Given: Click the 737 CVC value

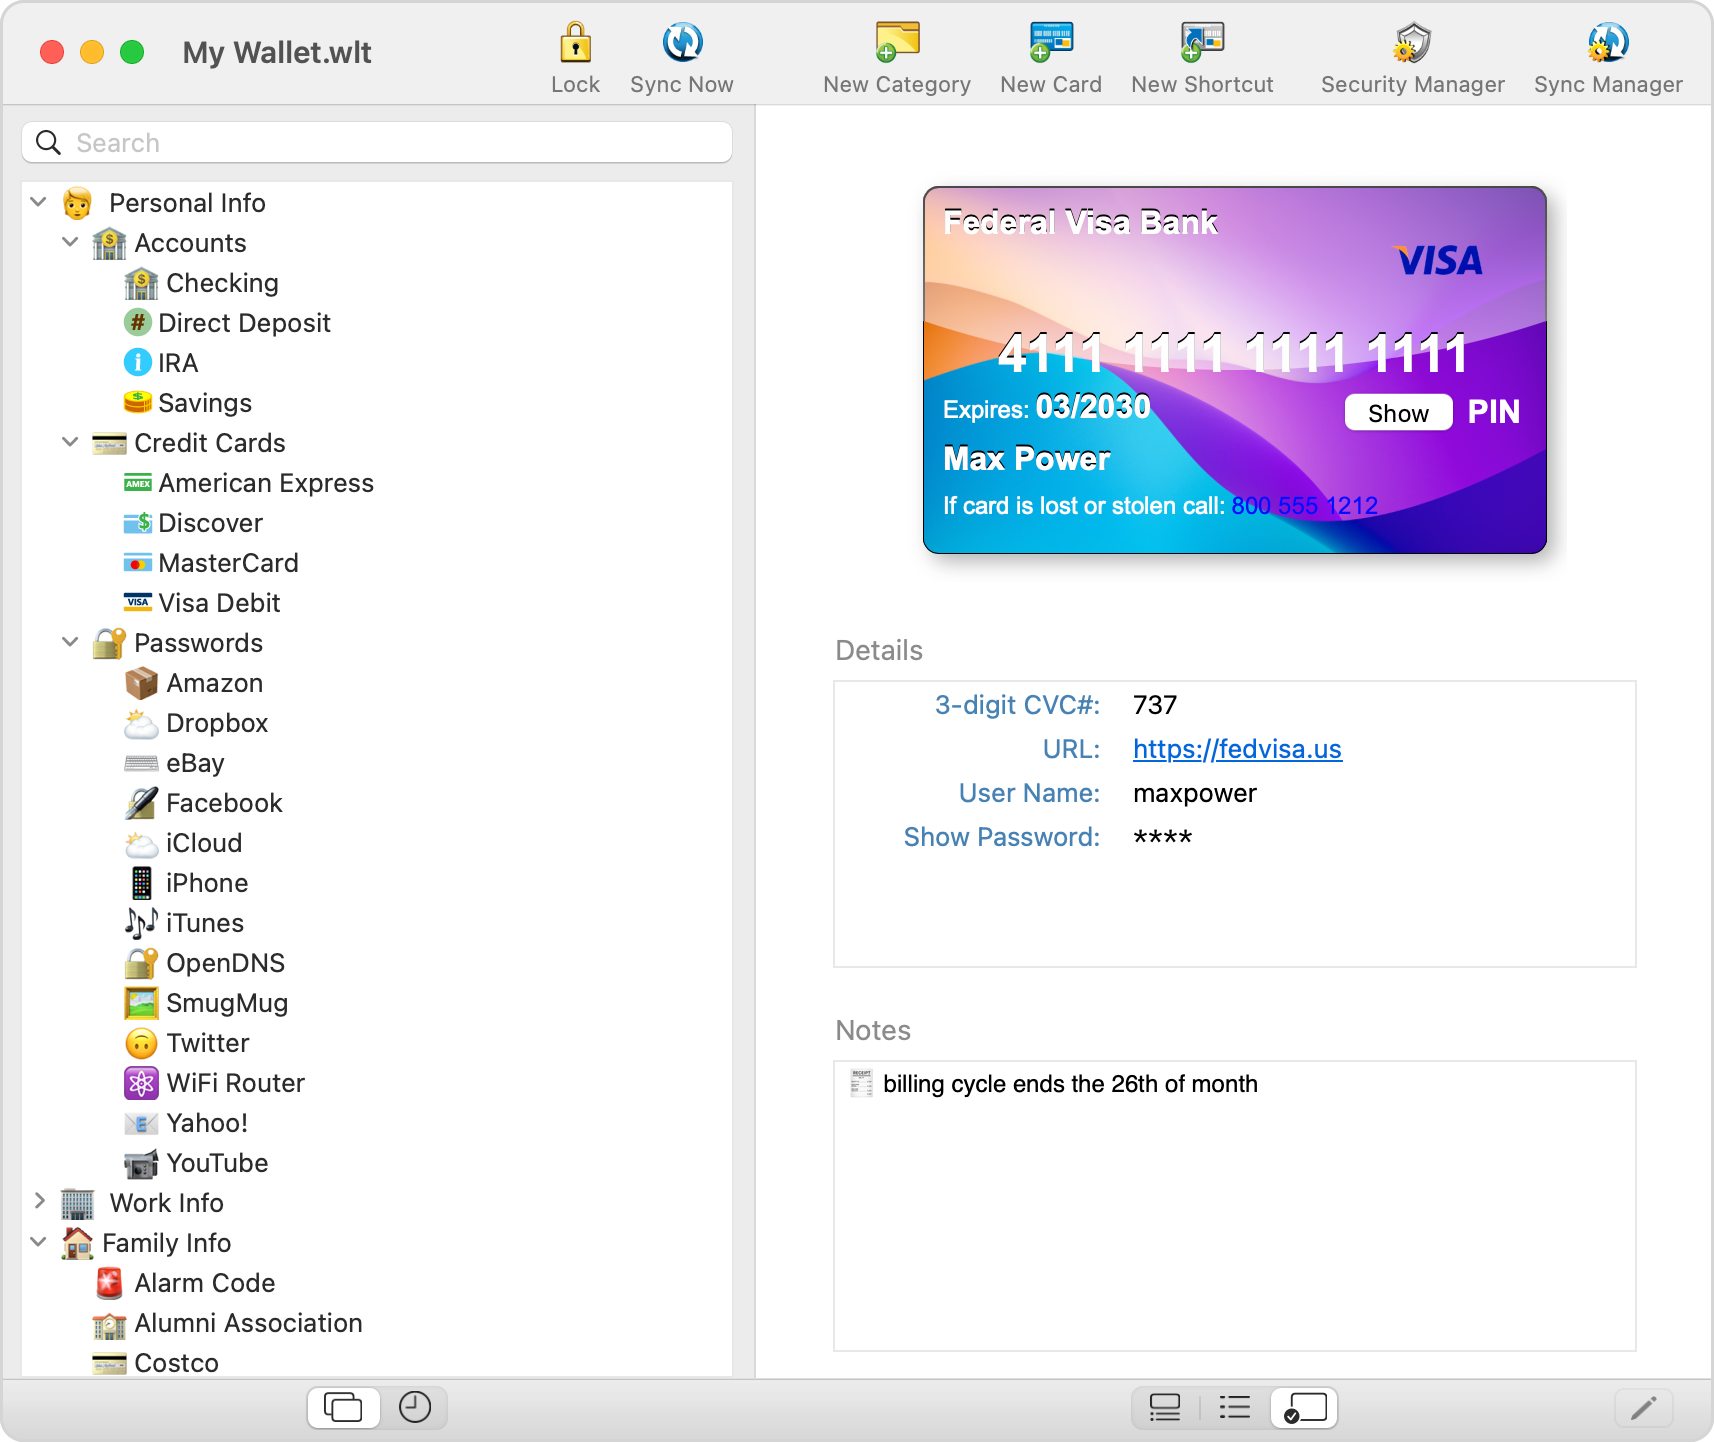Looking at the screenshot, I should [x=1155, y=705].
